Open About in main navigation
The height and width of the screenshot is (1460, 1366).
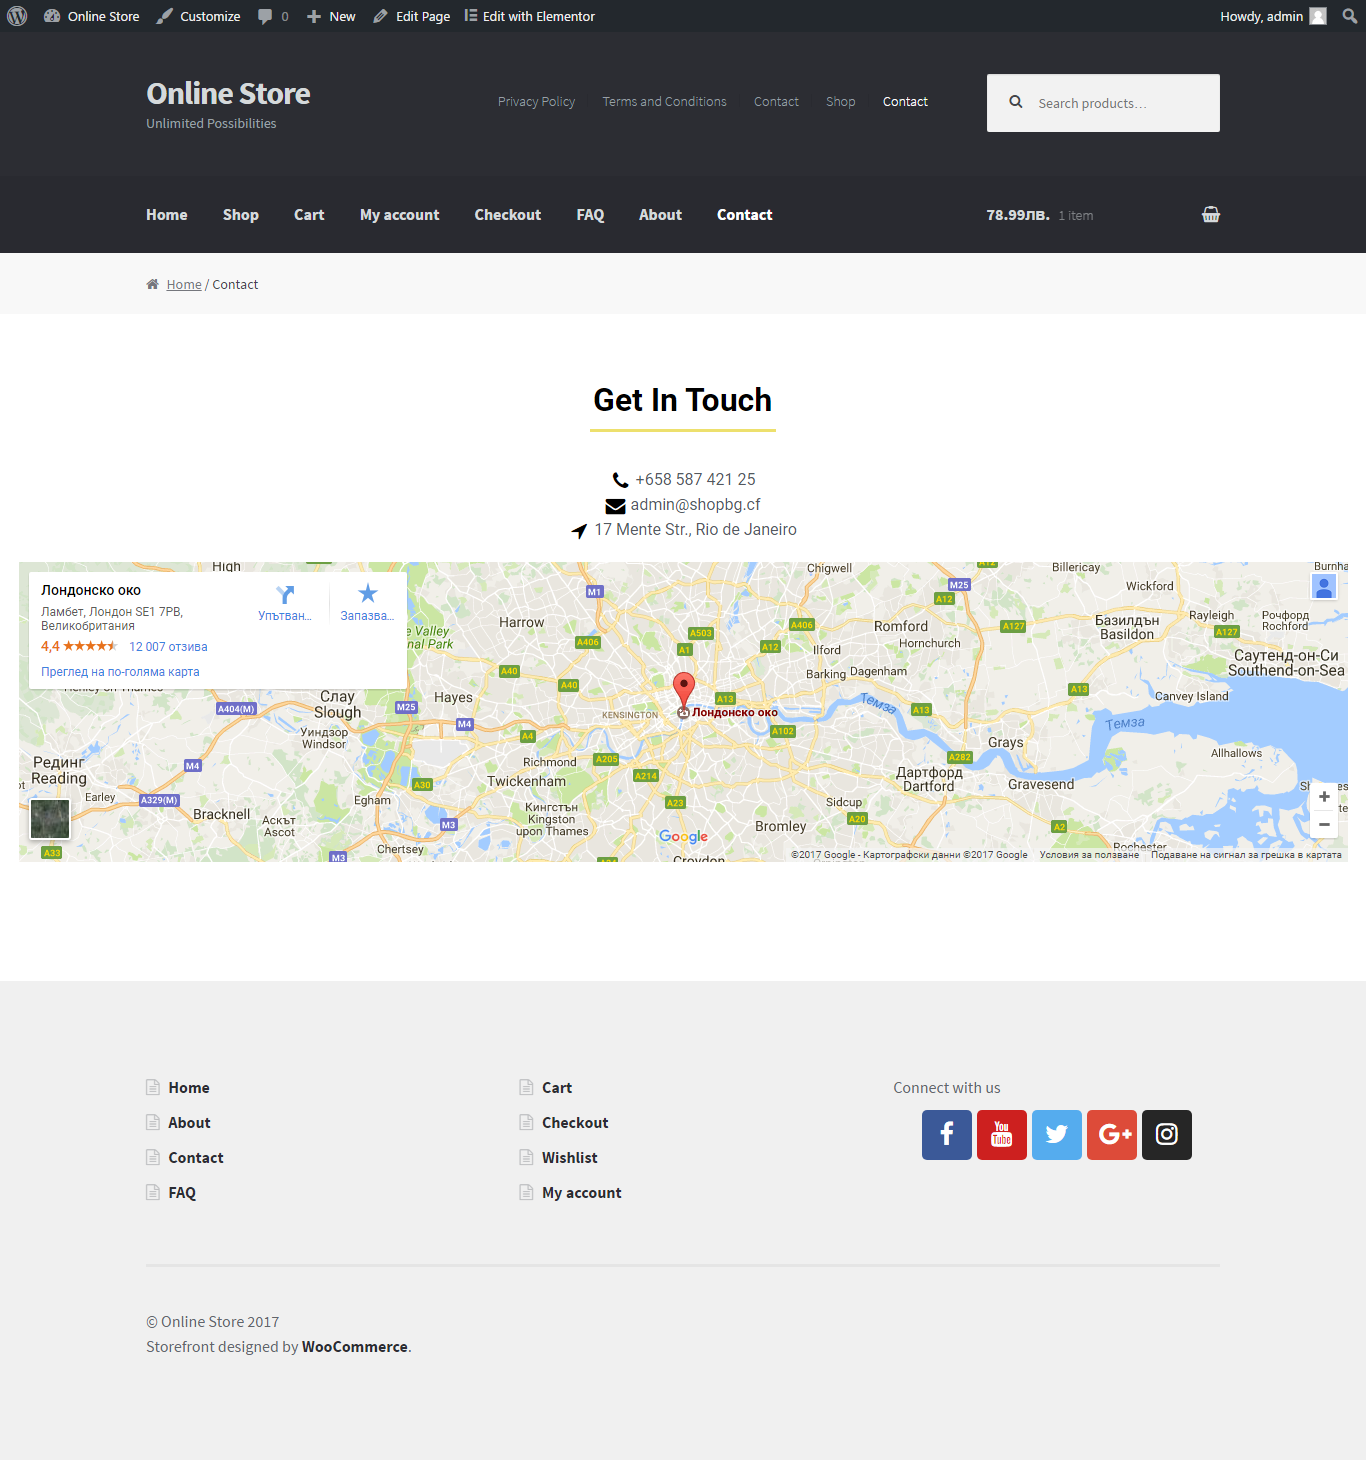click(x=660, y=215)
